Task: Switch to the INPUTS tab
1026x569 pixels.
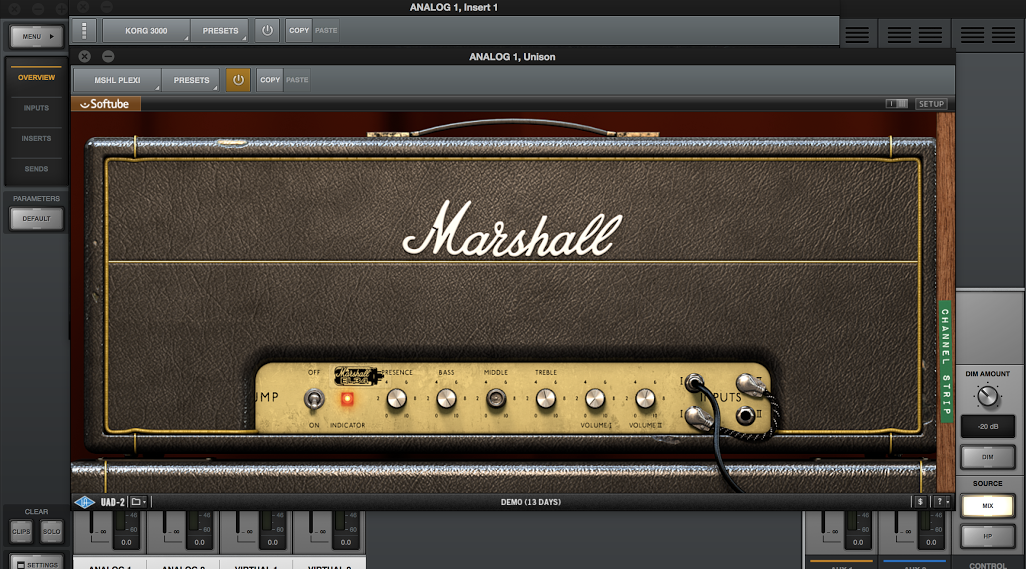Action: point(37,108)
